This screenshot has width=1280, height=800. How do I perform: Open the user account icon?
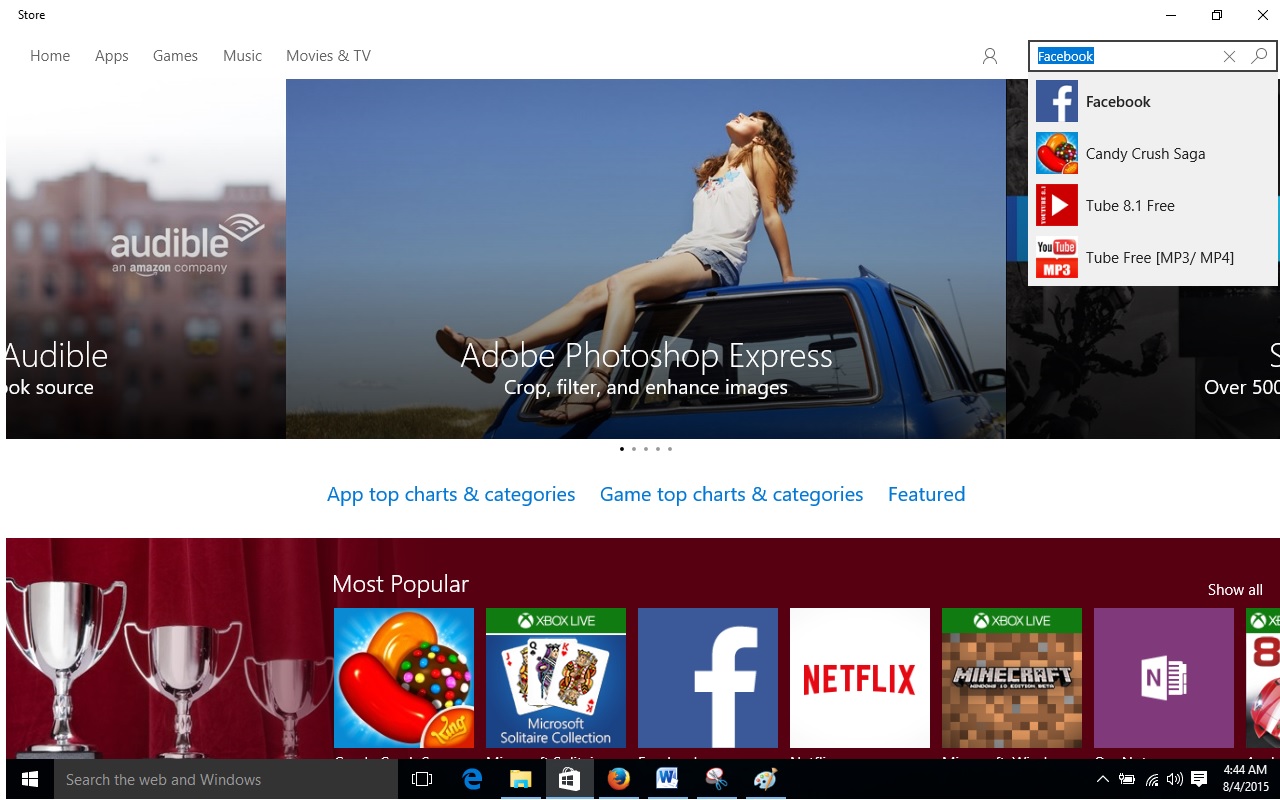click(990, 56)
